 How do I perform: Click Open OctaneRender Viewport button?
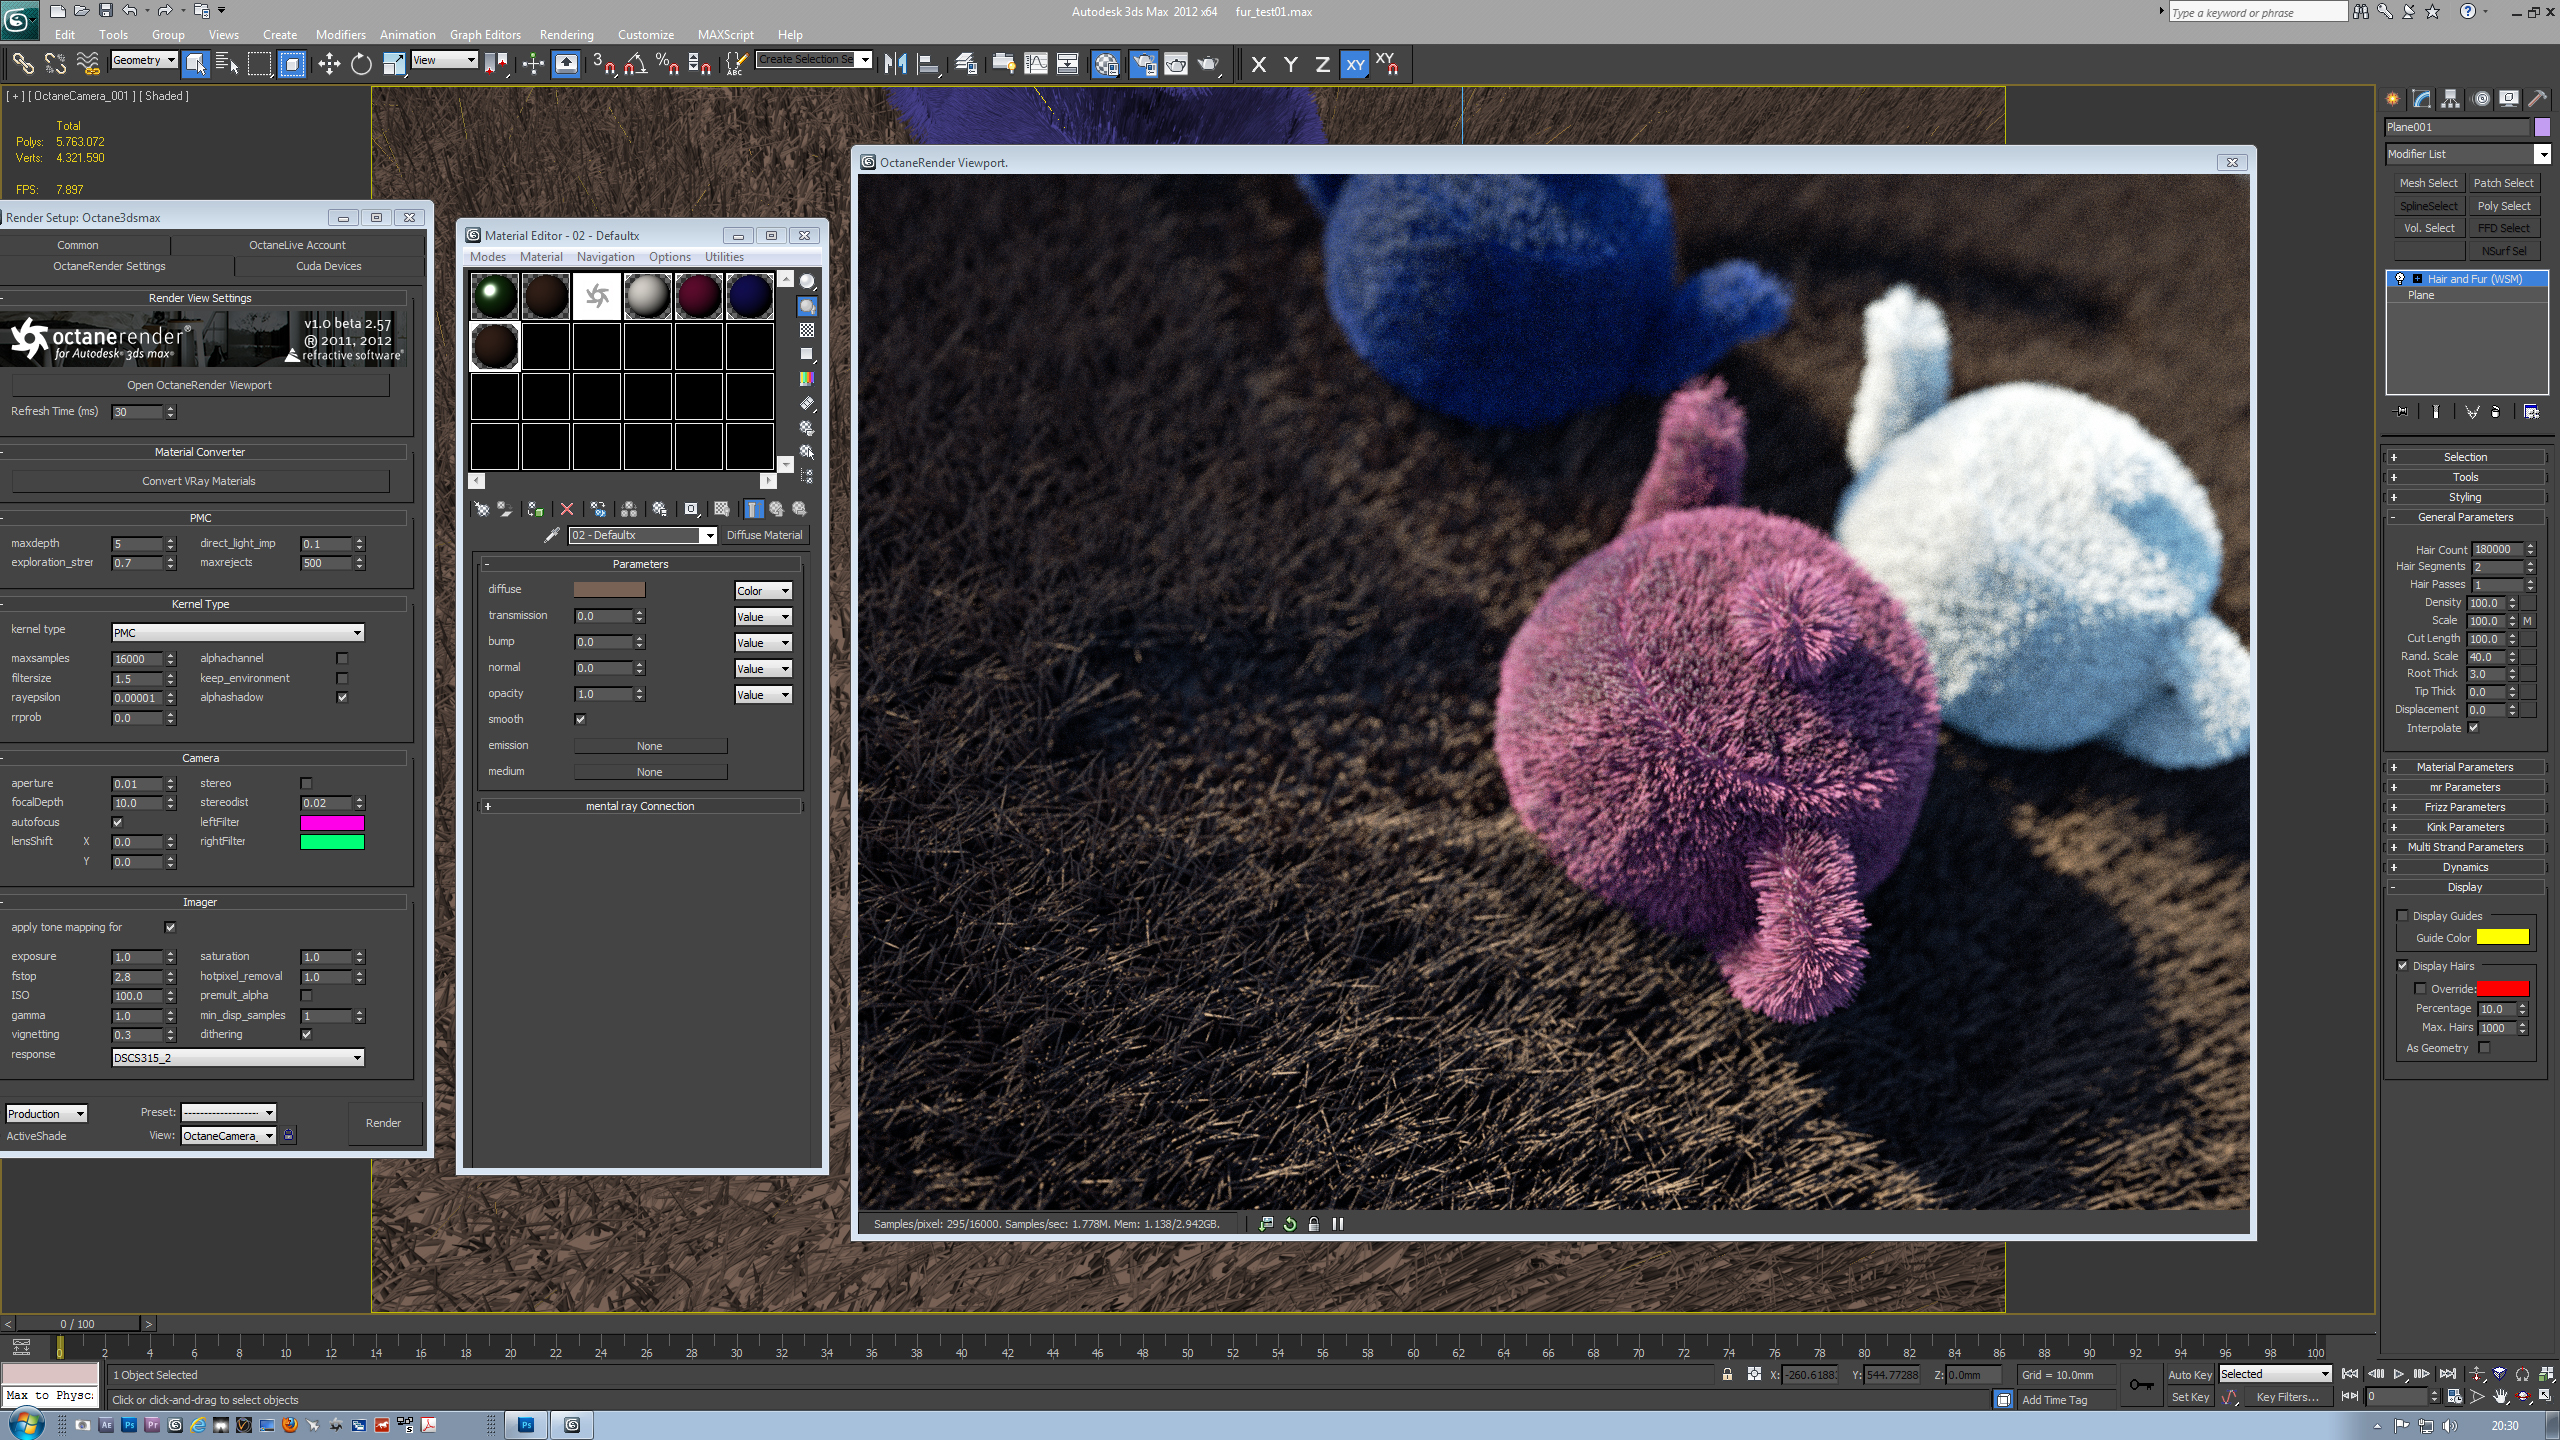coord(199,385)
